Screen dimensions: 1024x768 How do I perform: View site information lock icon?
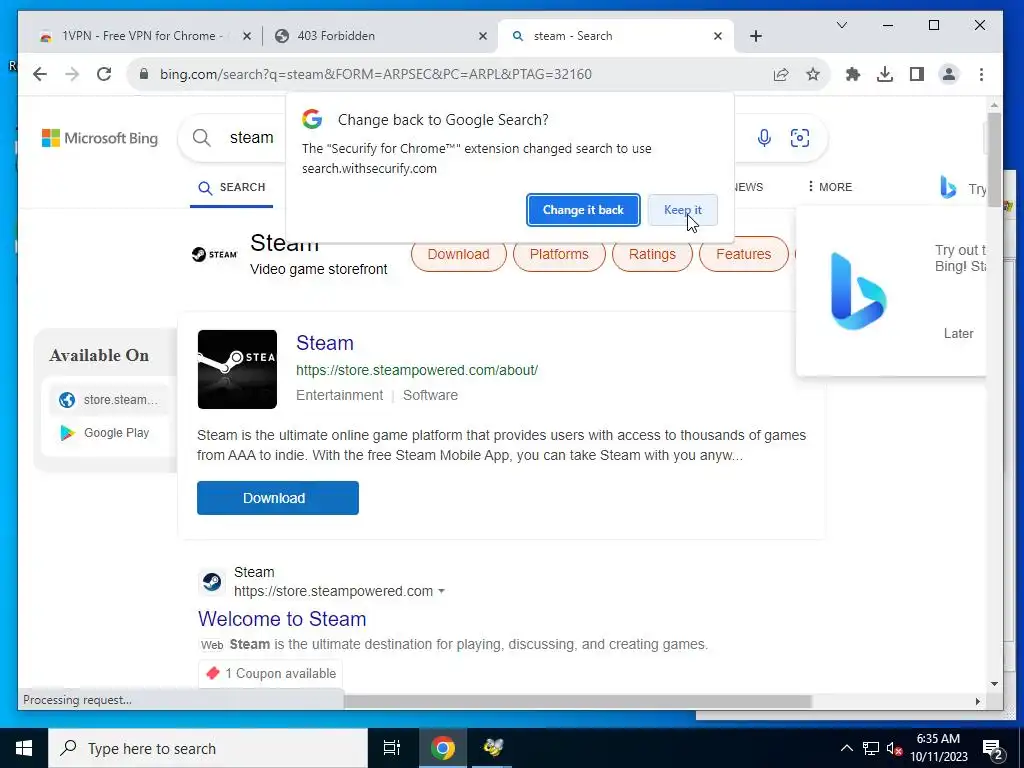point(144,74)
